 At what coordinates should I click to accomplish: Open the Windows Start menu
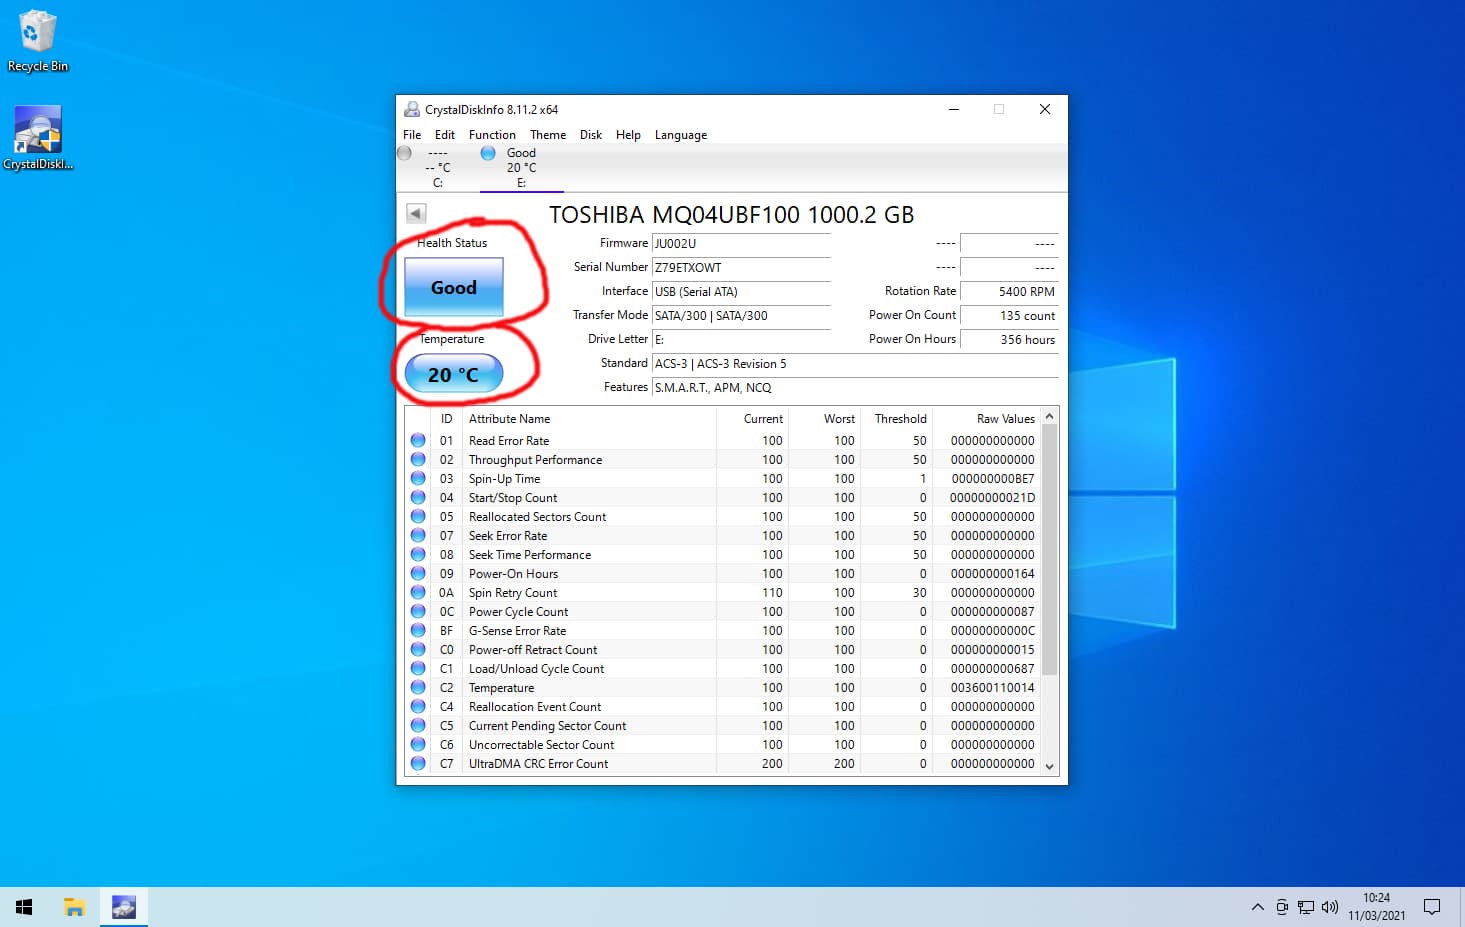(24, 907)
